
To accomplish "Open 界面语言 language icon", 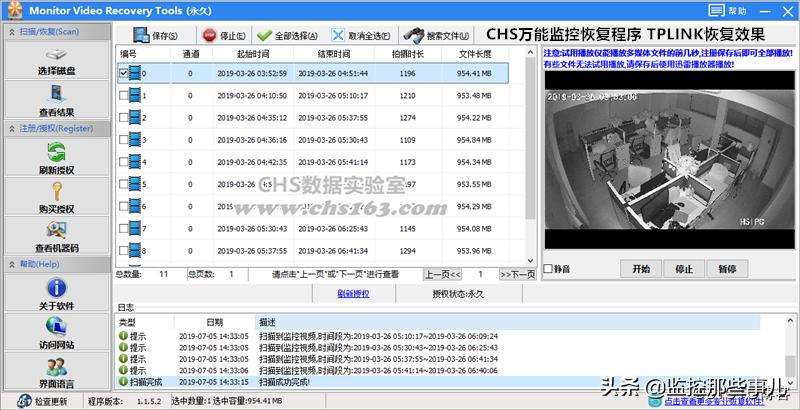I will tap(57, 367).
